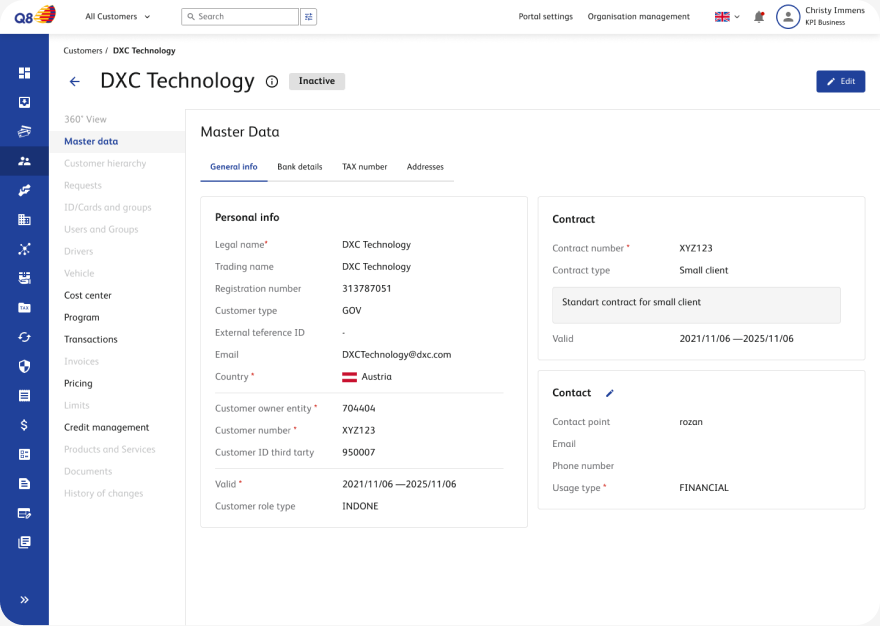Select 360° View in side menu
This screenshot has height=626, width=880.
coord(85,119)
